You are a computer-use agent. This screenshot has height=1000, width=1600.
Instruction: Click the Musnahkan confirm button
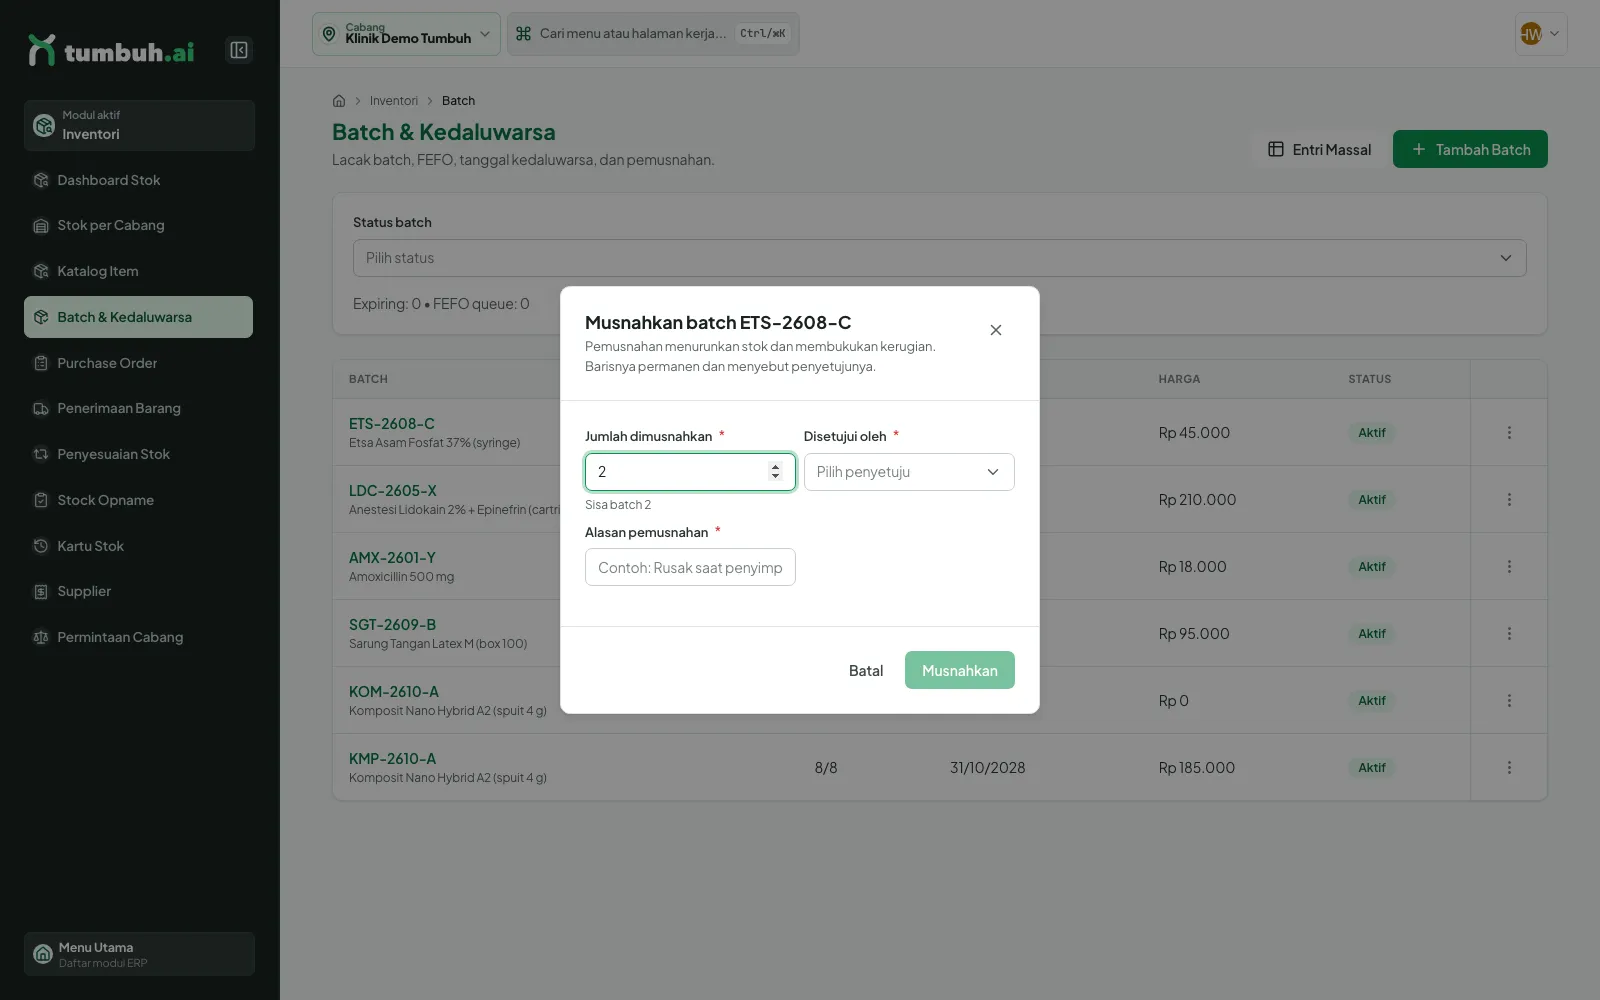960,670
